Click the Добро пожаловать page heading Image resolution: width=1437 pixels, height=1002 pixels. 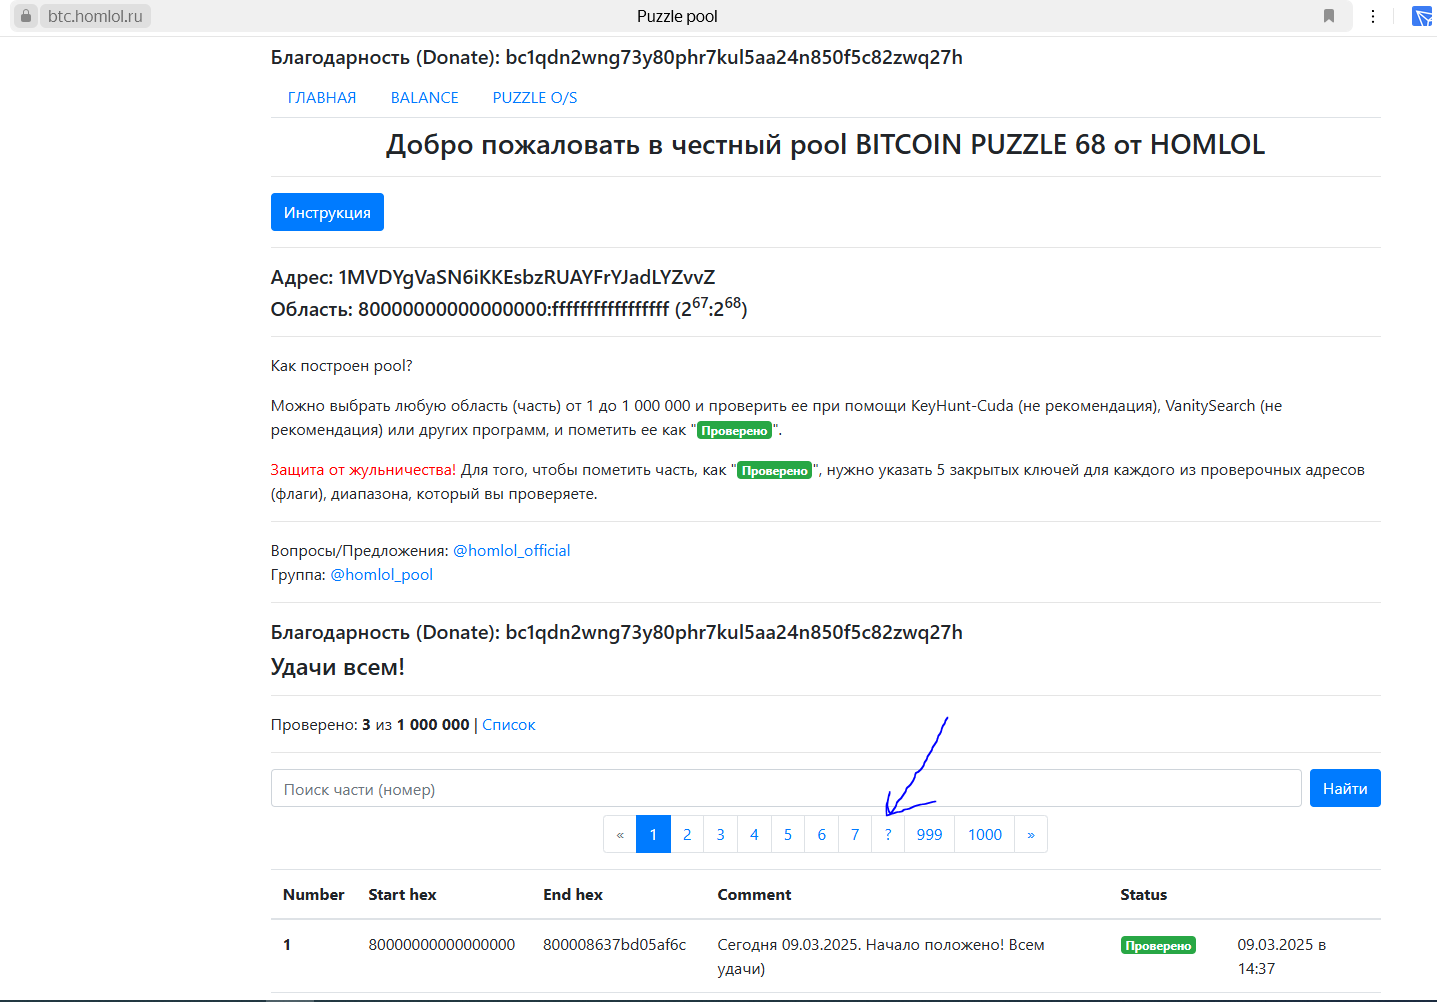tap(825, 145)
